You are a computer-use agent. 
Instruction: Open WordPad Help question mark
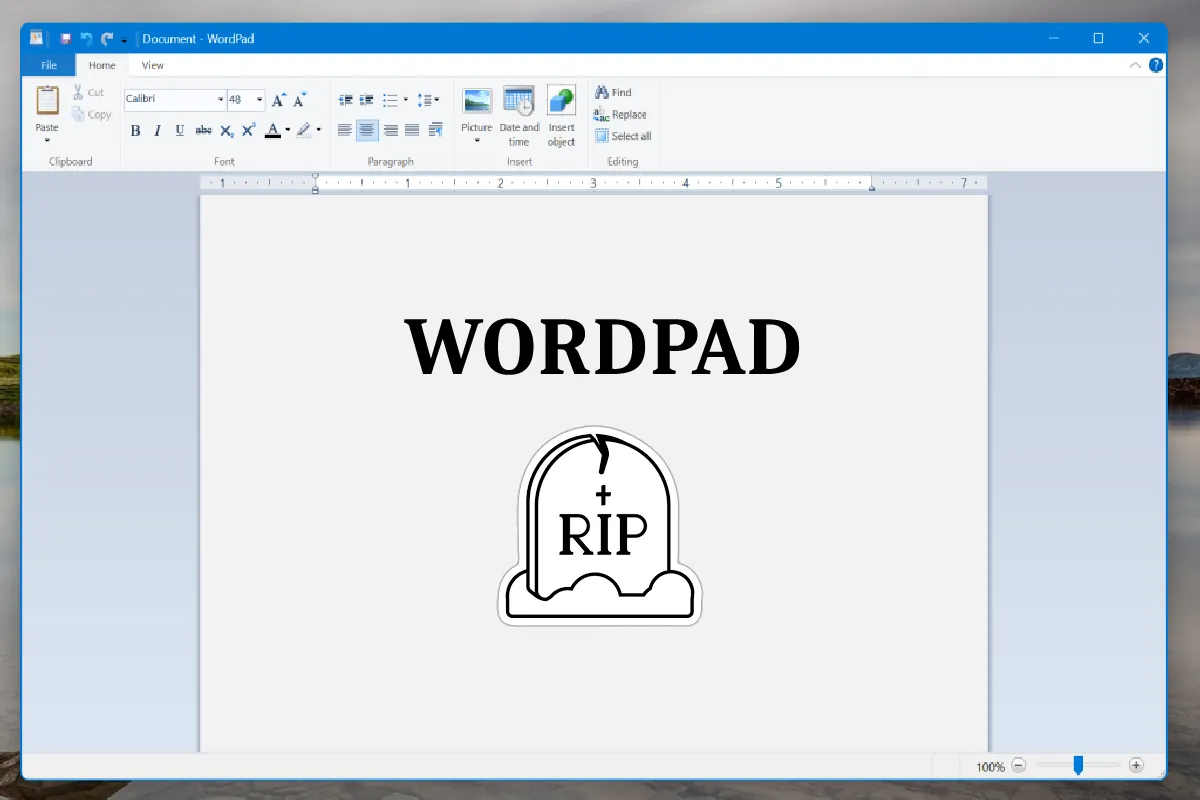pos(1156,65)
